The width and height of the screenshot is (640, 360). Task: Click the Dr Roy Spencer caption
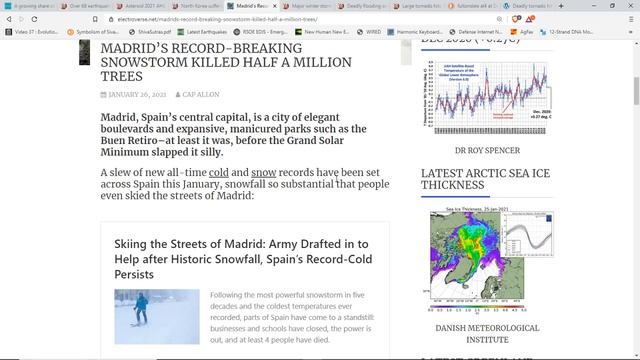coord(487,151)
